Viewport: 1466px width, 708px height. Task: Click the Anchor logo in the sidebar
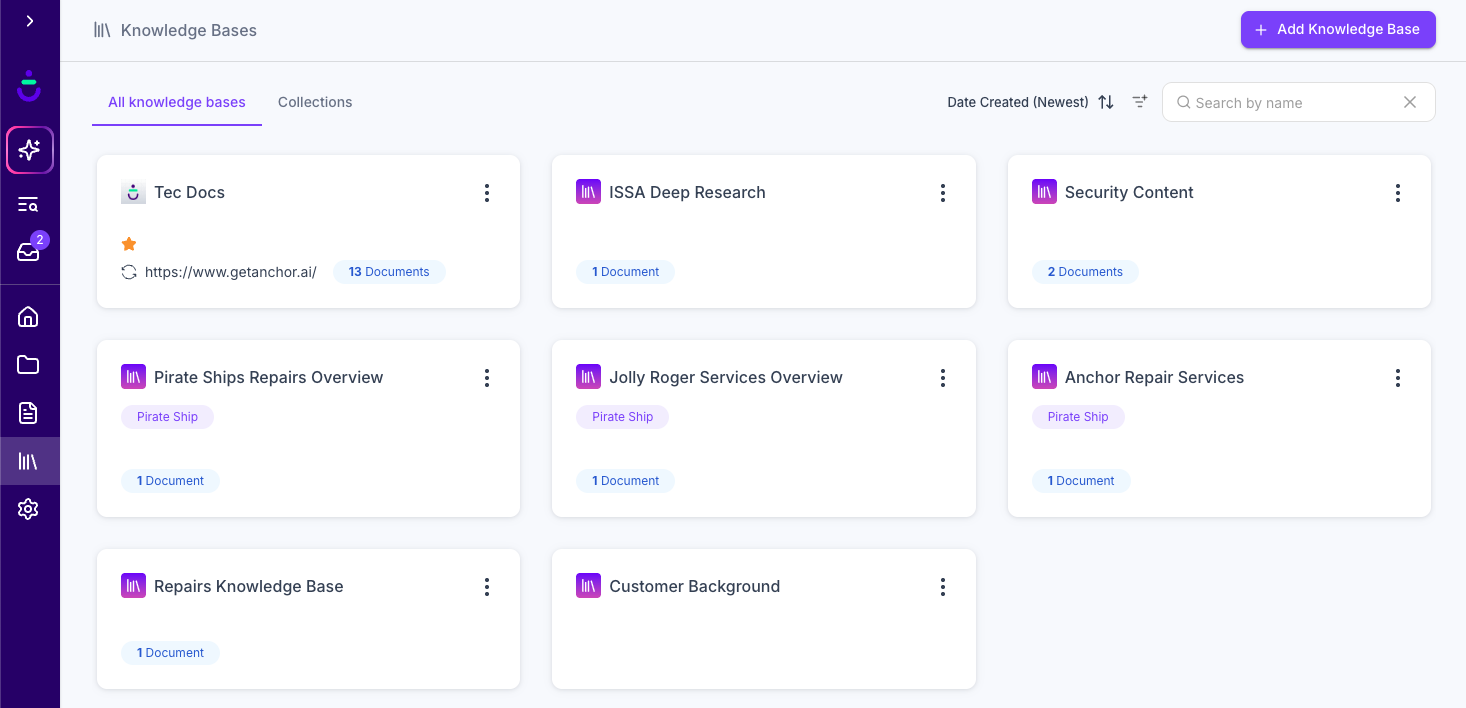coord(30,86)
